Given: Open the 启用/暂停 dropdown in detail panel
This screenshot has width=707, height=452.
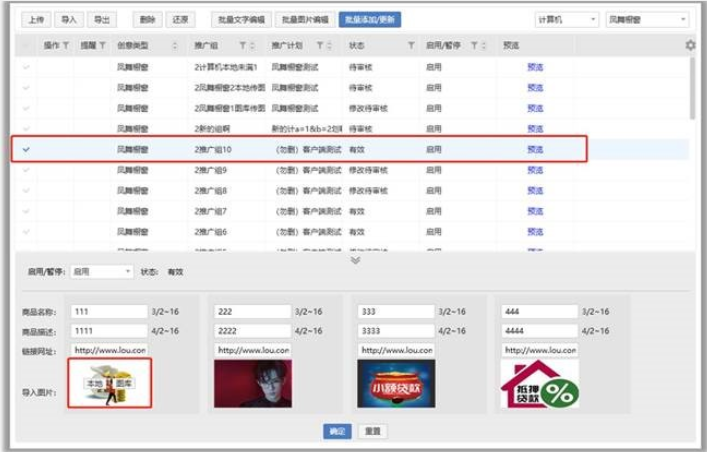Looking at the screenshot, I should click(x=101, y=272).
